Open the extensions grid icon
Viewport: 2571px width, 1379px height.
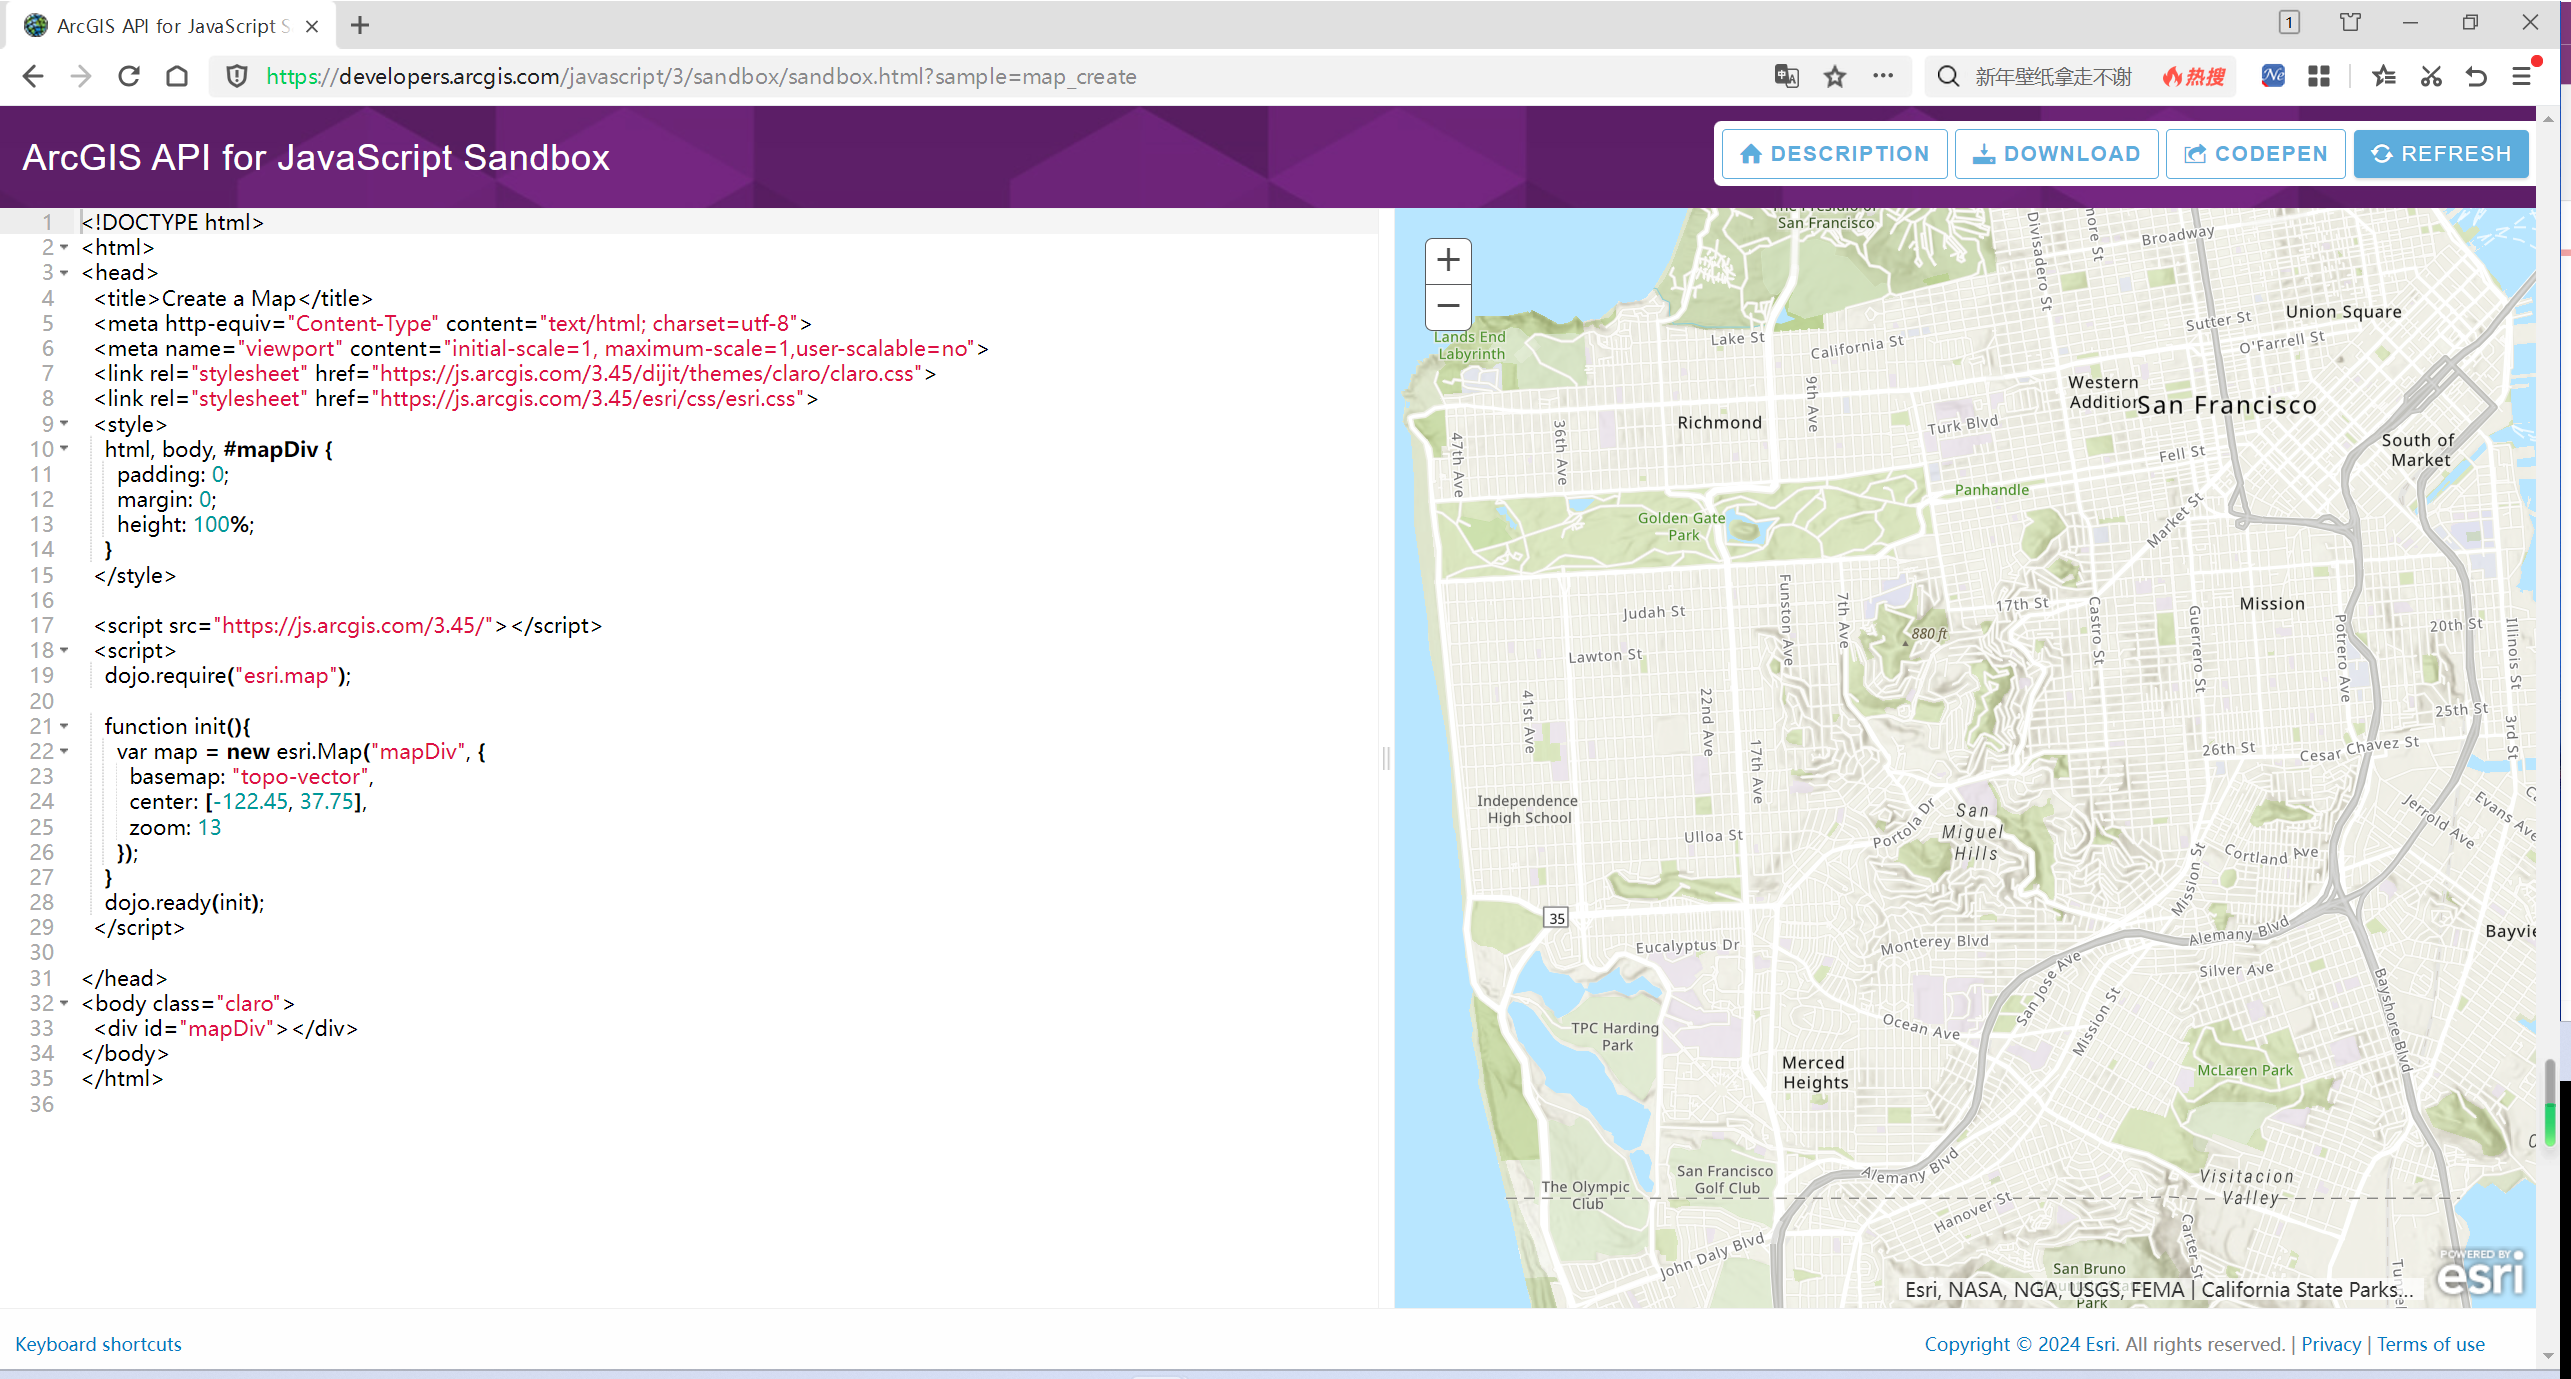2319,76
